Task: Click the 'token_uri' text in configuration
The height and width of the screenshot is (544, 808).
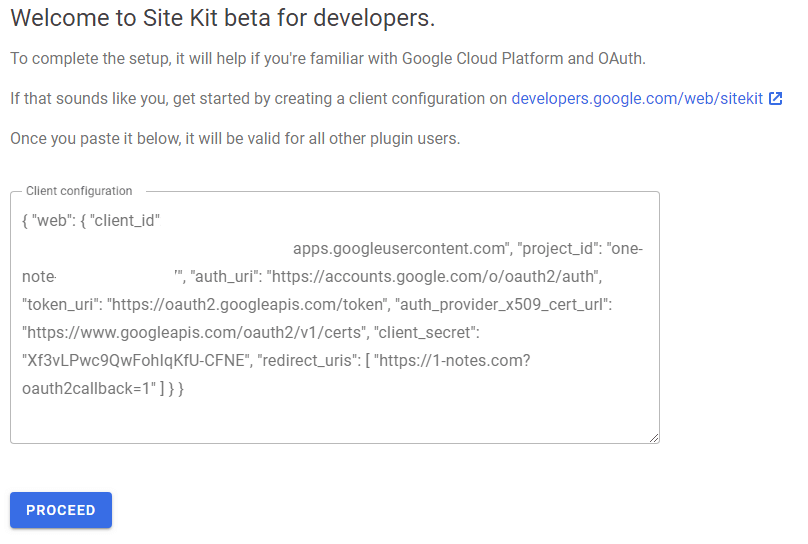Action: [60, 305]
